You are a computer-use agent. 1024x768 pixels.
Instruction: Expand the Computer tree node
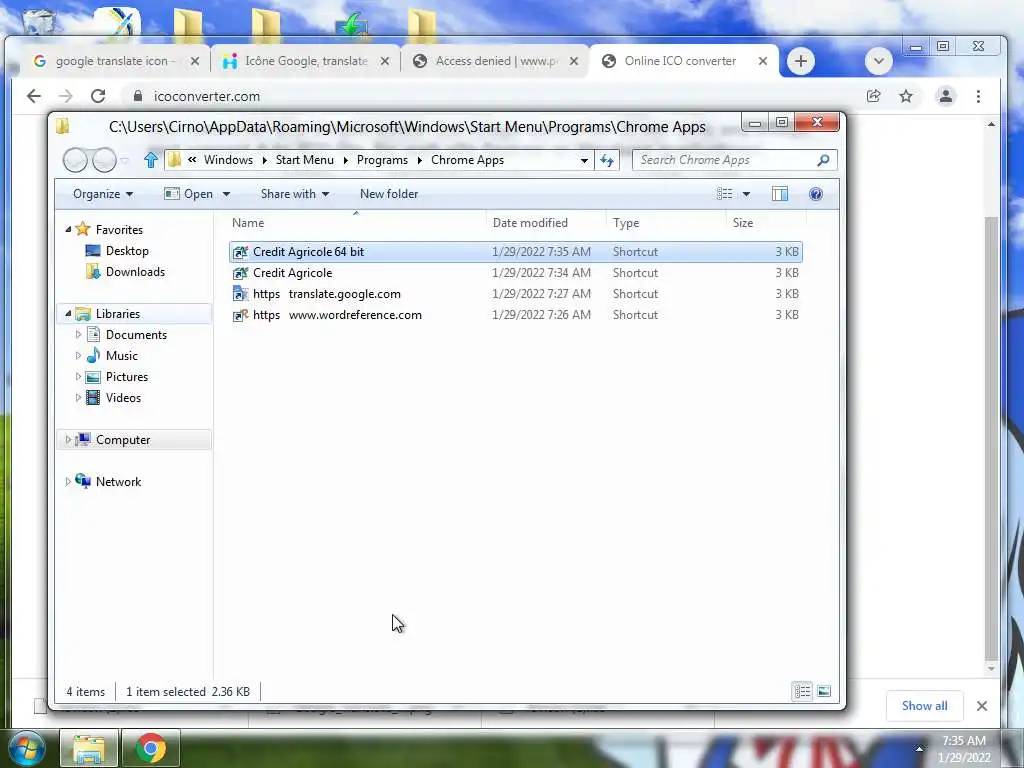68,440
